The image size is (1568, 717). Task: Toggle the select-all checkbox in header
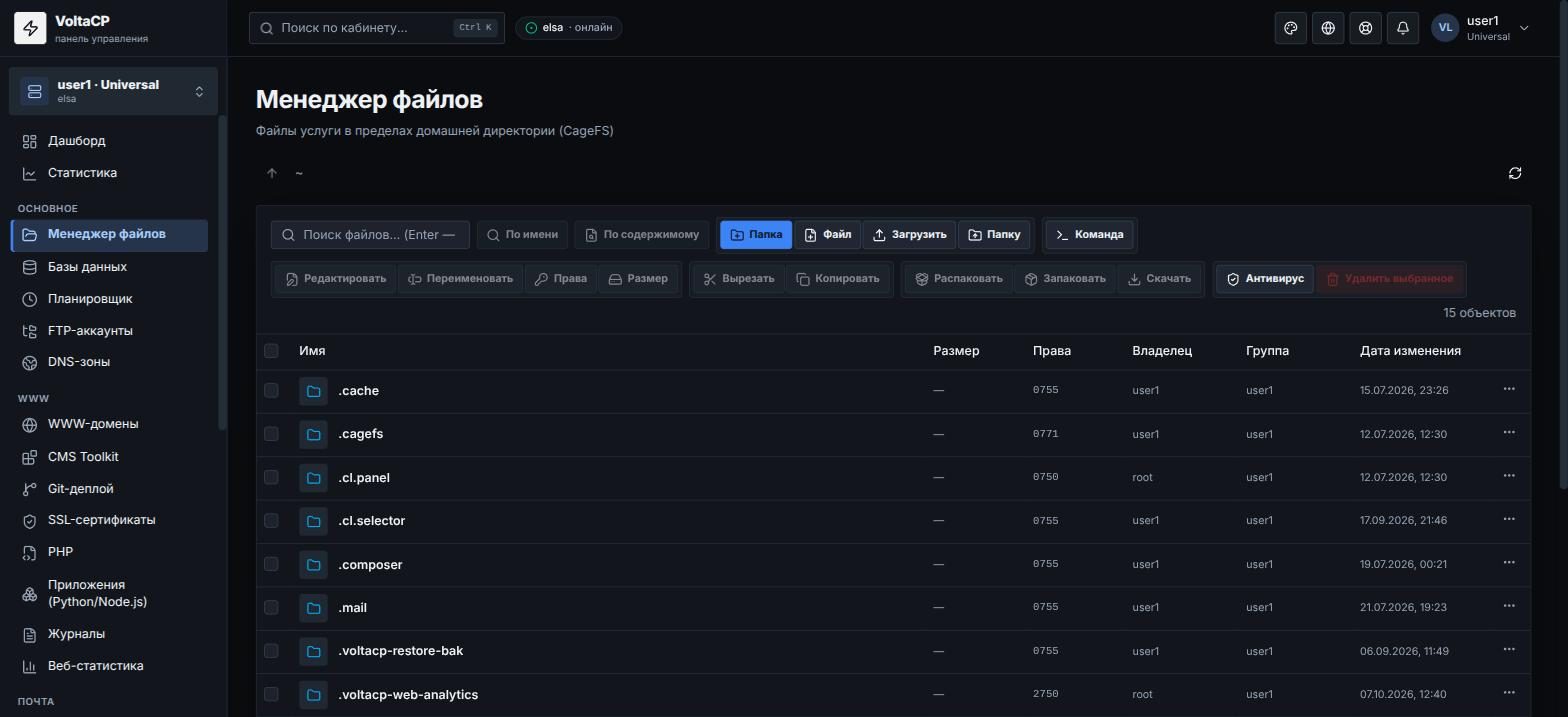271,350
